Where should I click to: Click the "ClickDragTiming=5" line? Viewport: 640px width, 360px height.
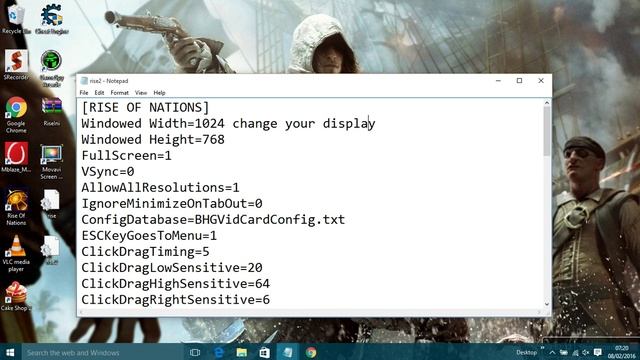[x=145, y=251]
